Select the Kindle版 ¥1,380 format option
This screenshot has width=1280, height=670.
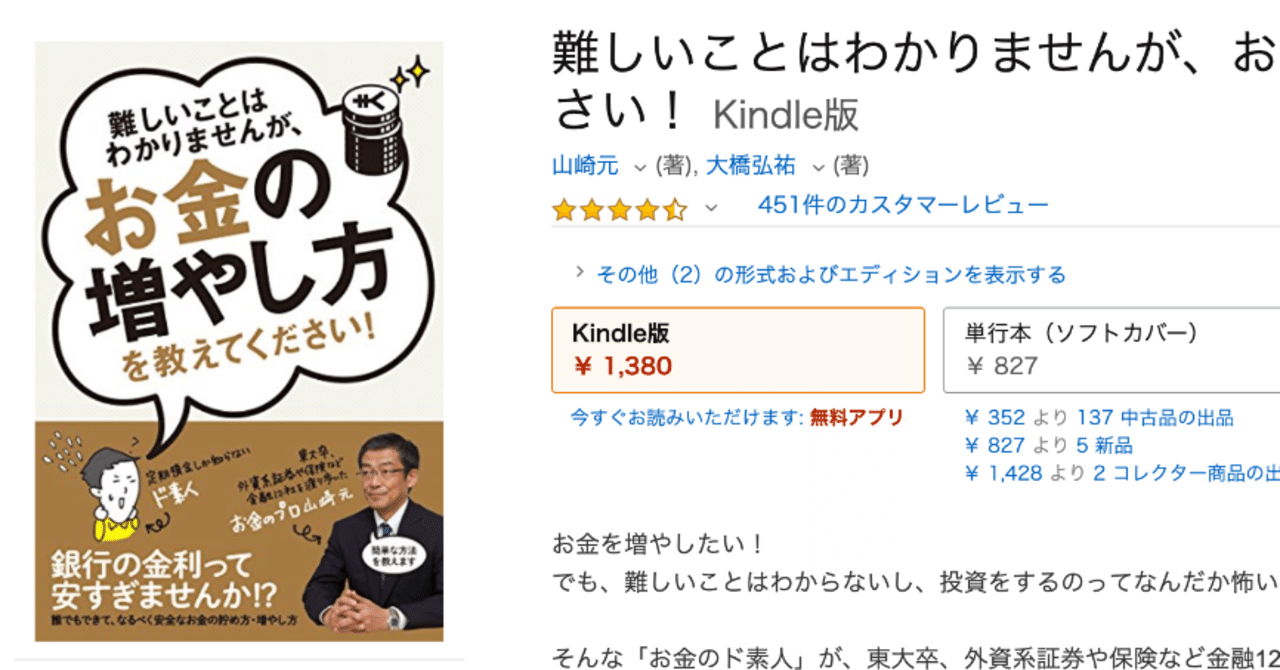[x=738, y=350]
